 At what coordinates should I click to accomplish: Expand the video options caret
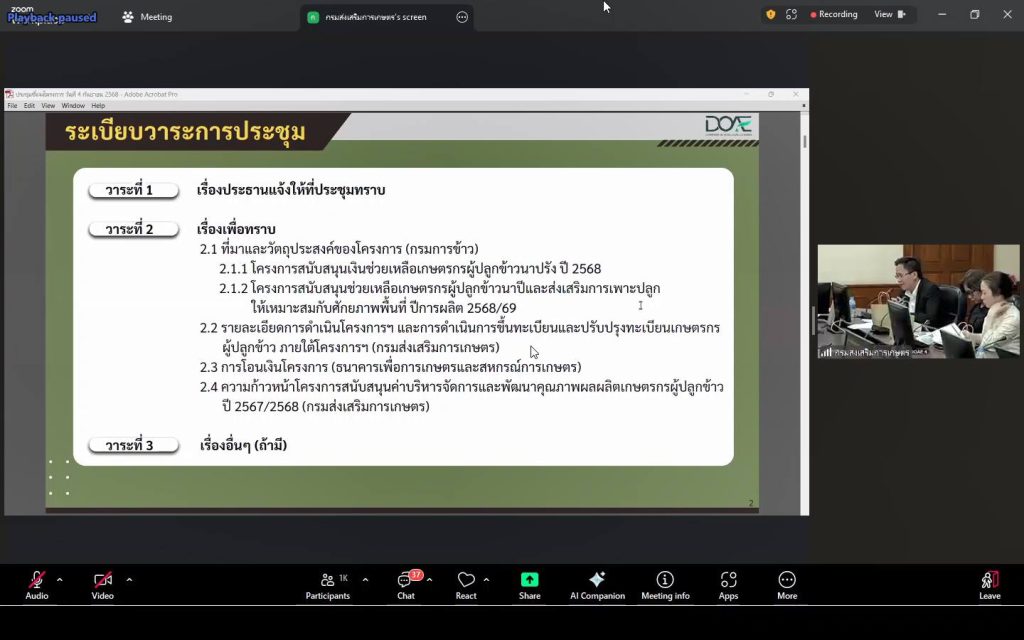129,580
